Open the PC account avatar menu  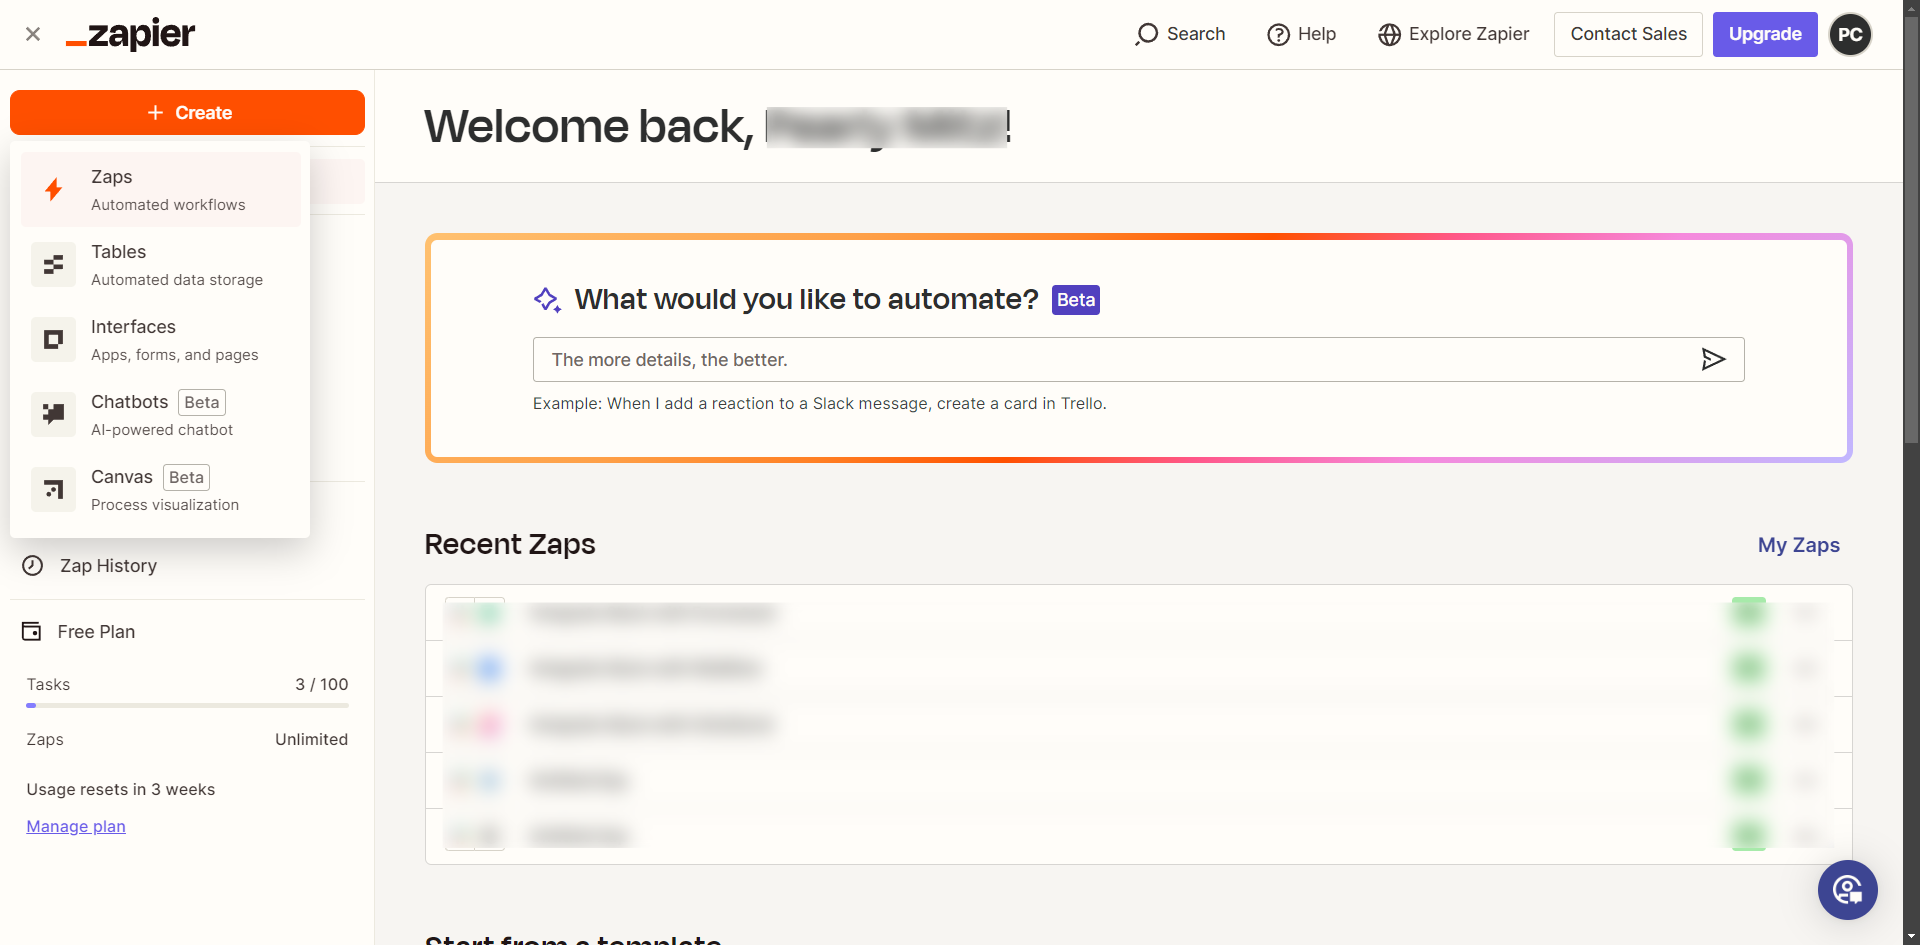click(x=1850, y=35)
